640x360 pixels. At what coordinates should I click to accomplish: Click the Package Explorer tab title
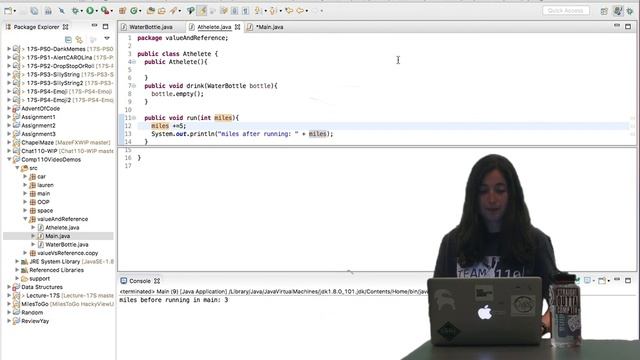pyautogui.click(x=36, y=27)
